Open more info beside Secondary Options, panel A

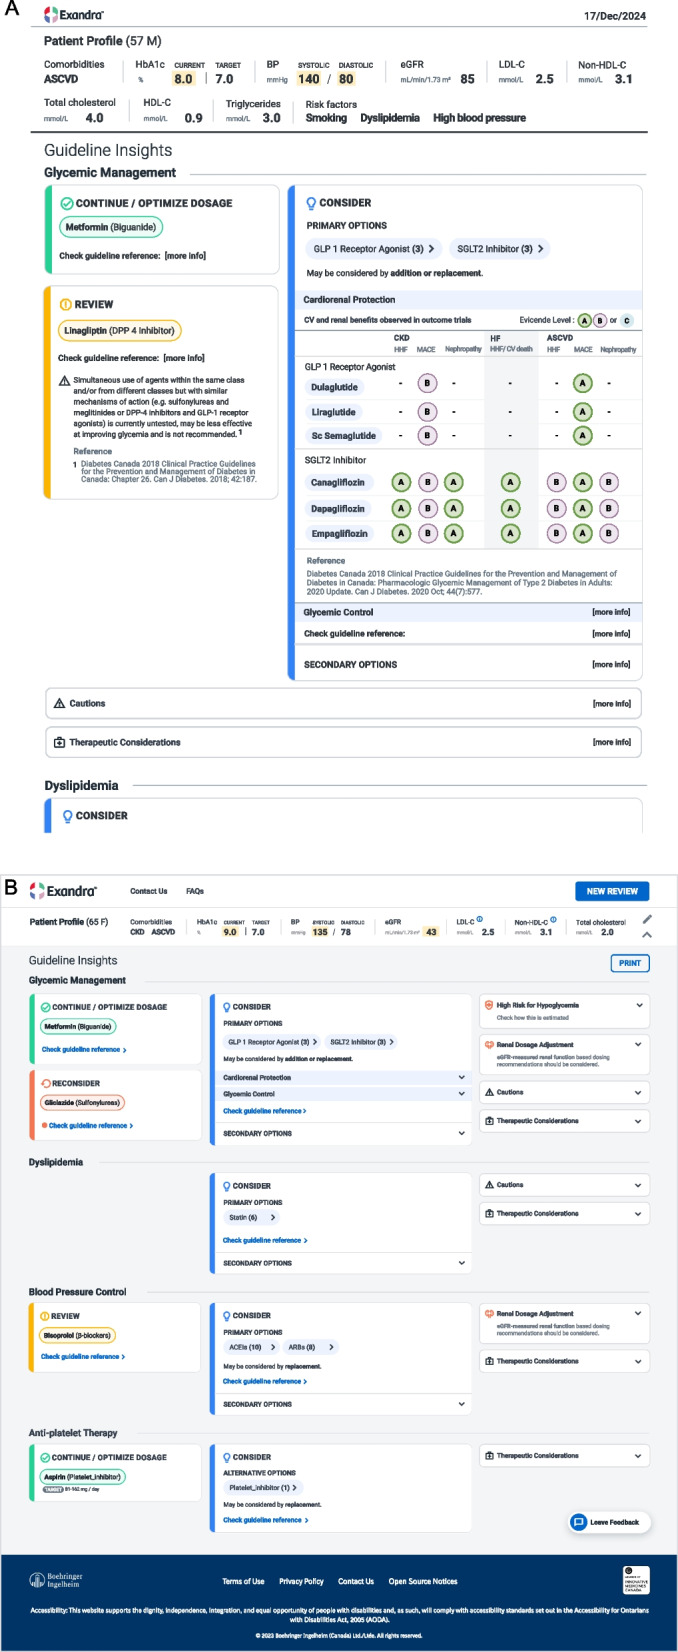pos(611,665)
